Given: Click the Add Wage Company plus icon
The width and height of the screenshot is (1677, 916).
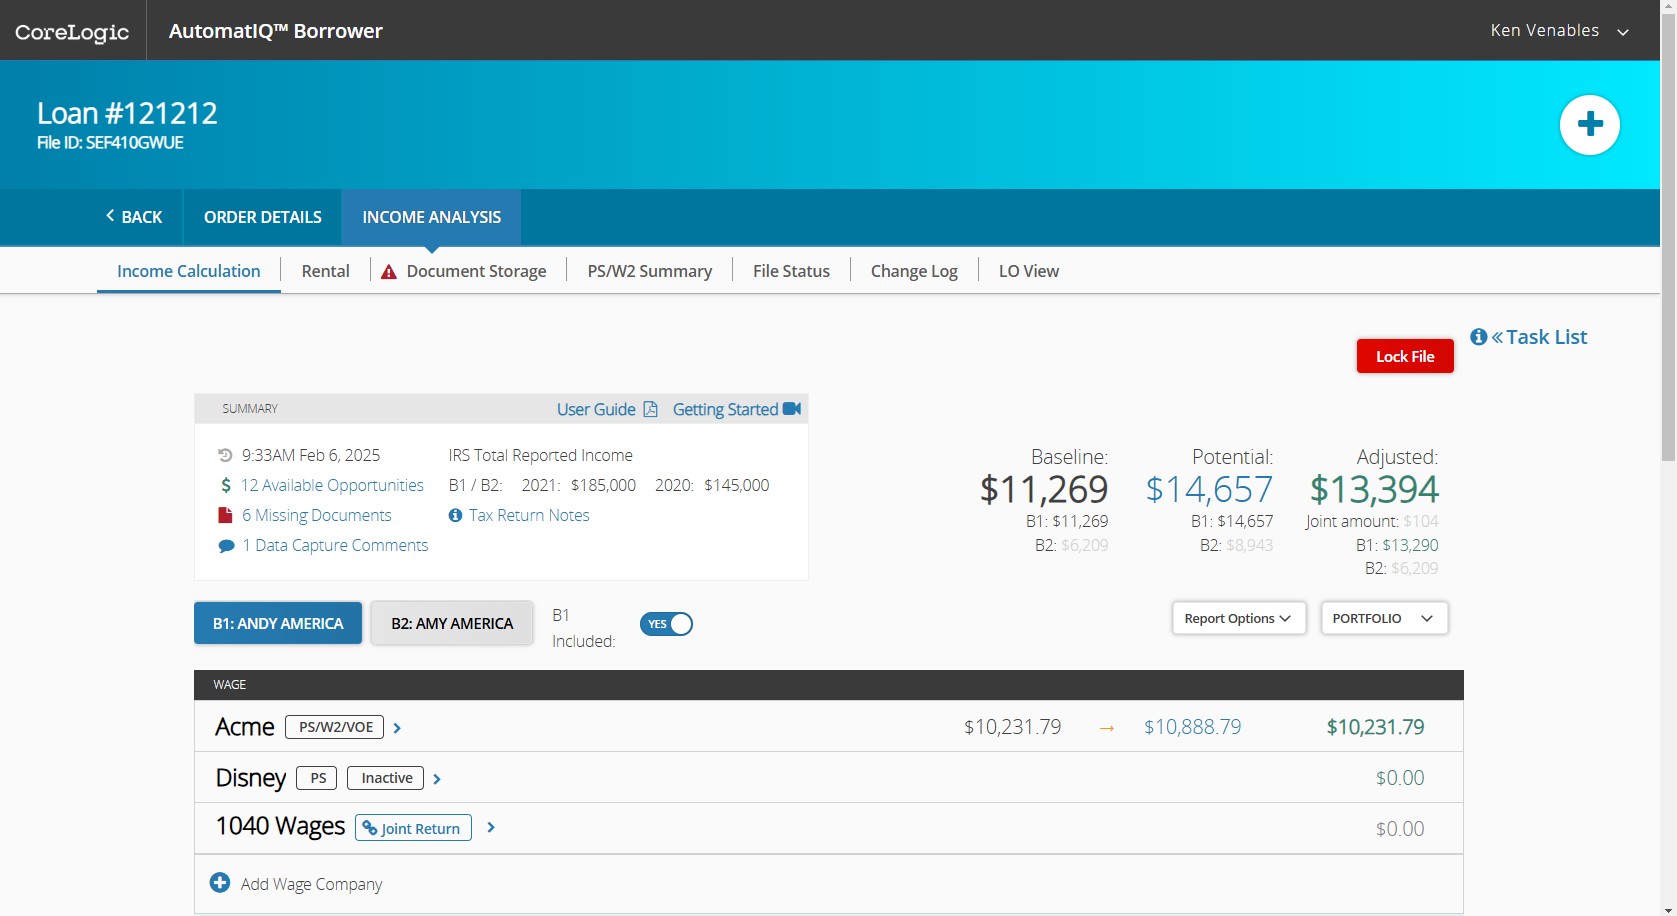Looking at the screenshot, I should [x=220, y=883].
